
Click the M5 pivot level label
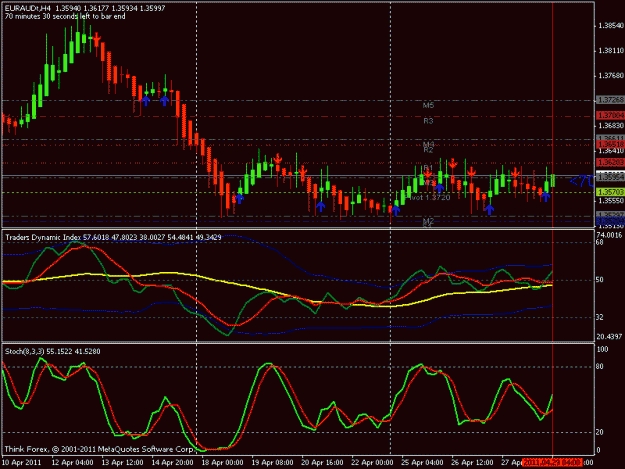(x=428, y=106)
